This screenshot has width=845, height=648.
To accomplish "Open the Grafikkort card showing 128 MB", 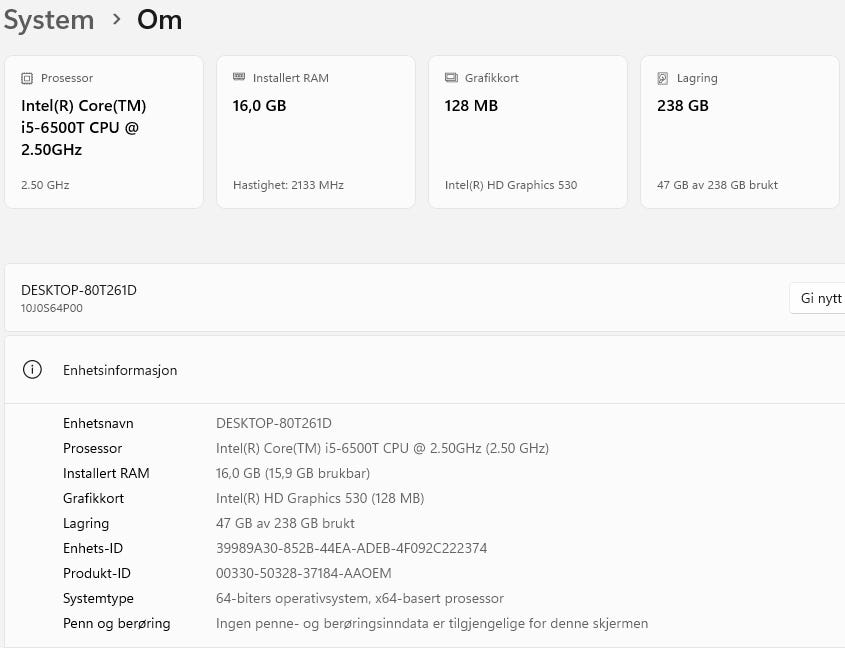I will point(528,132).
